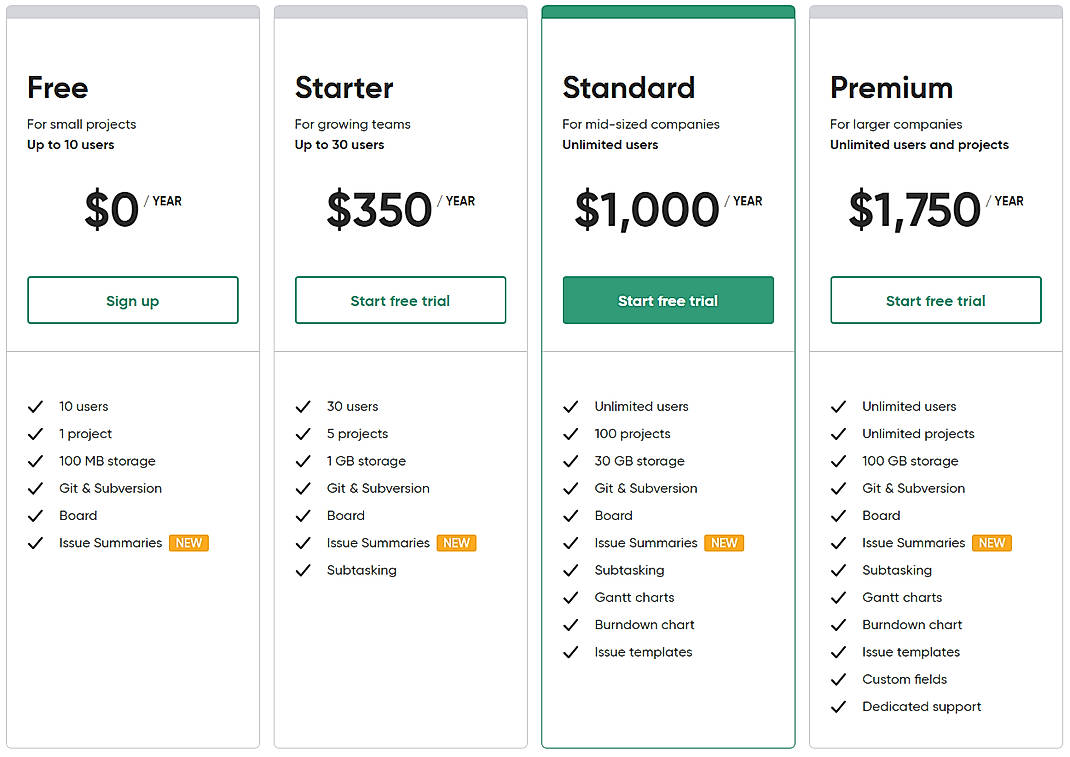Click Sign up on the Free plan
The image size is (1070, 757).
(x=132, y=300)
